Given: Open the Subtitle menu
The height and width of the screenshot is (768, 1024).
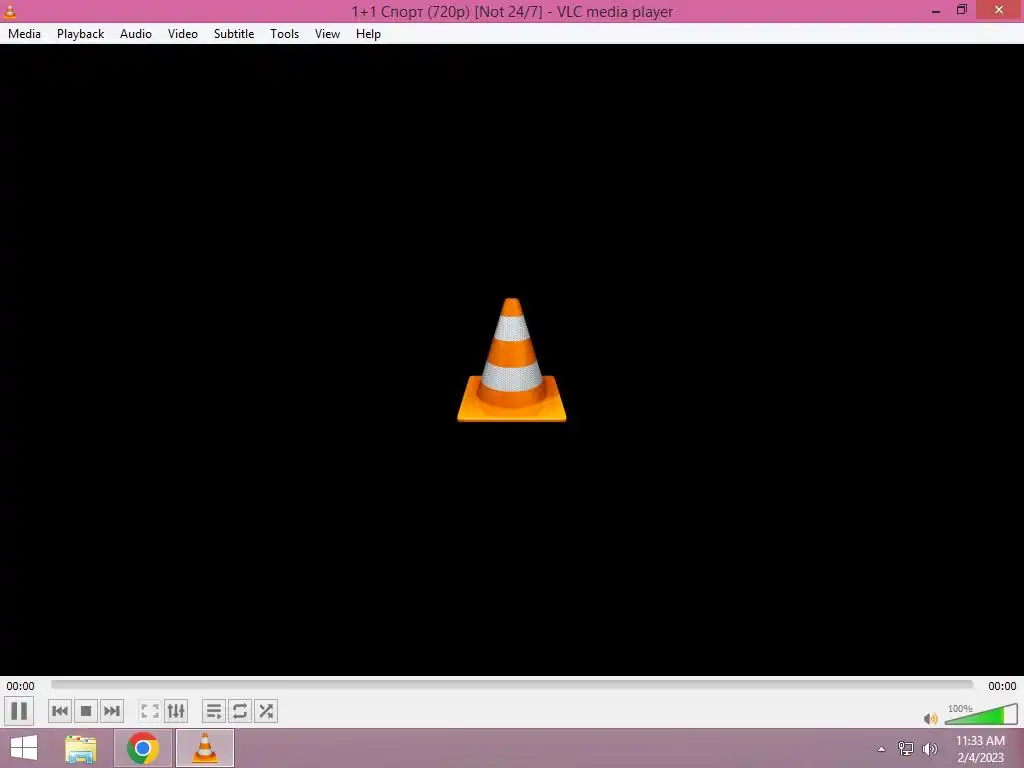Looking at the screenshot, I should (x=234, y=34).
